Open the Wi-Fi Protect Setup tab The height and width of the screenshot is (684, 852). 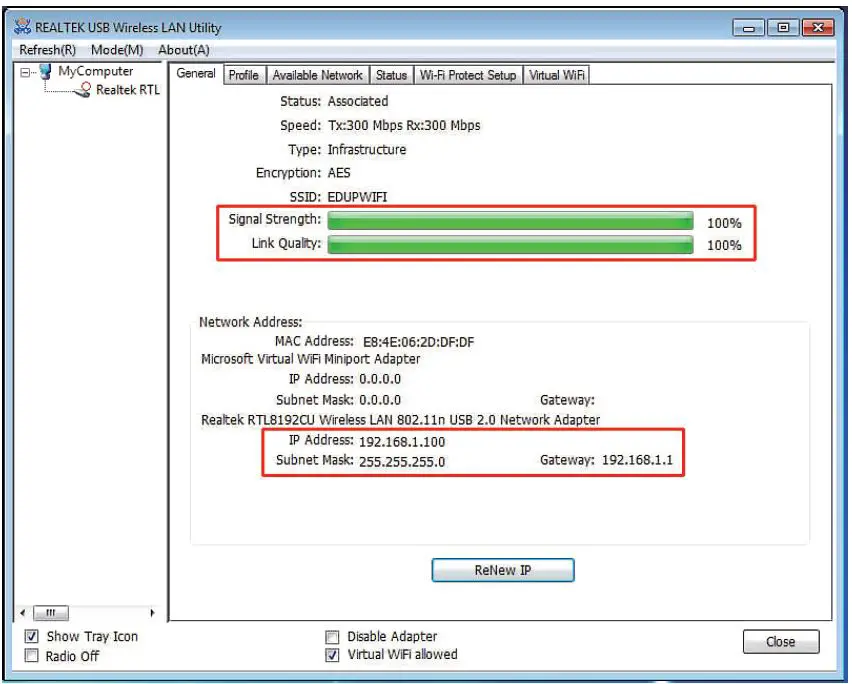pyautogui.click(x=468, y=75)
